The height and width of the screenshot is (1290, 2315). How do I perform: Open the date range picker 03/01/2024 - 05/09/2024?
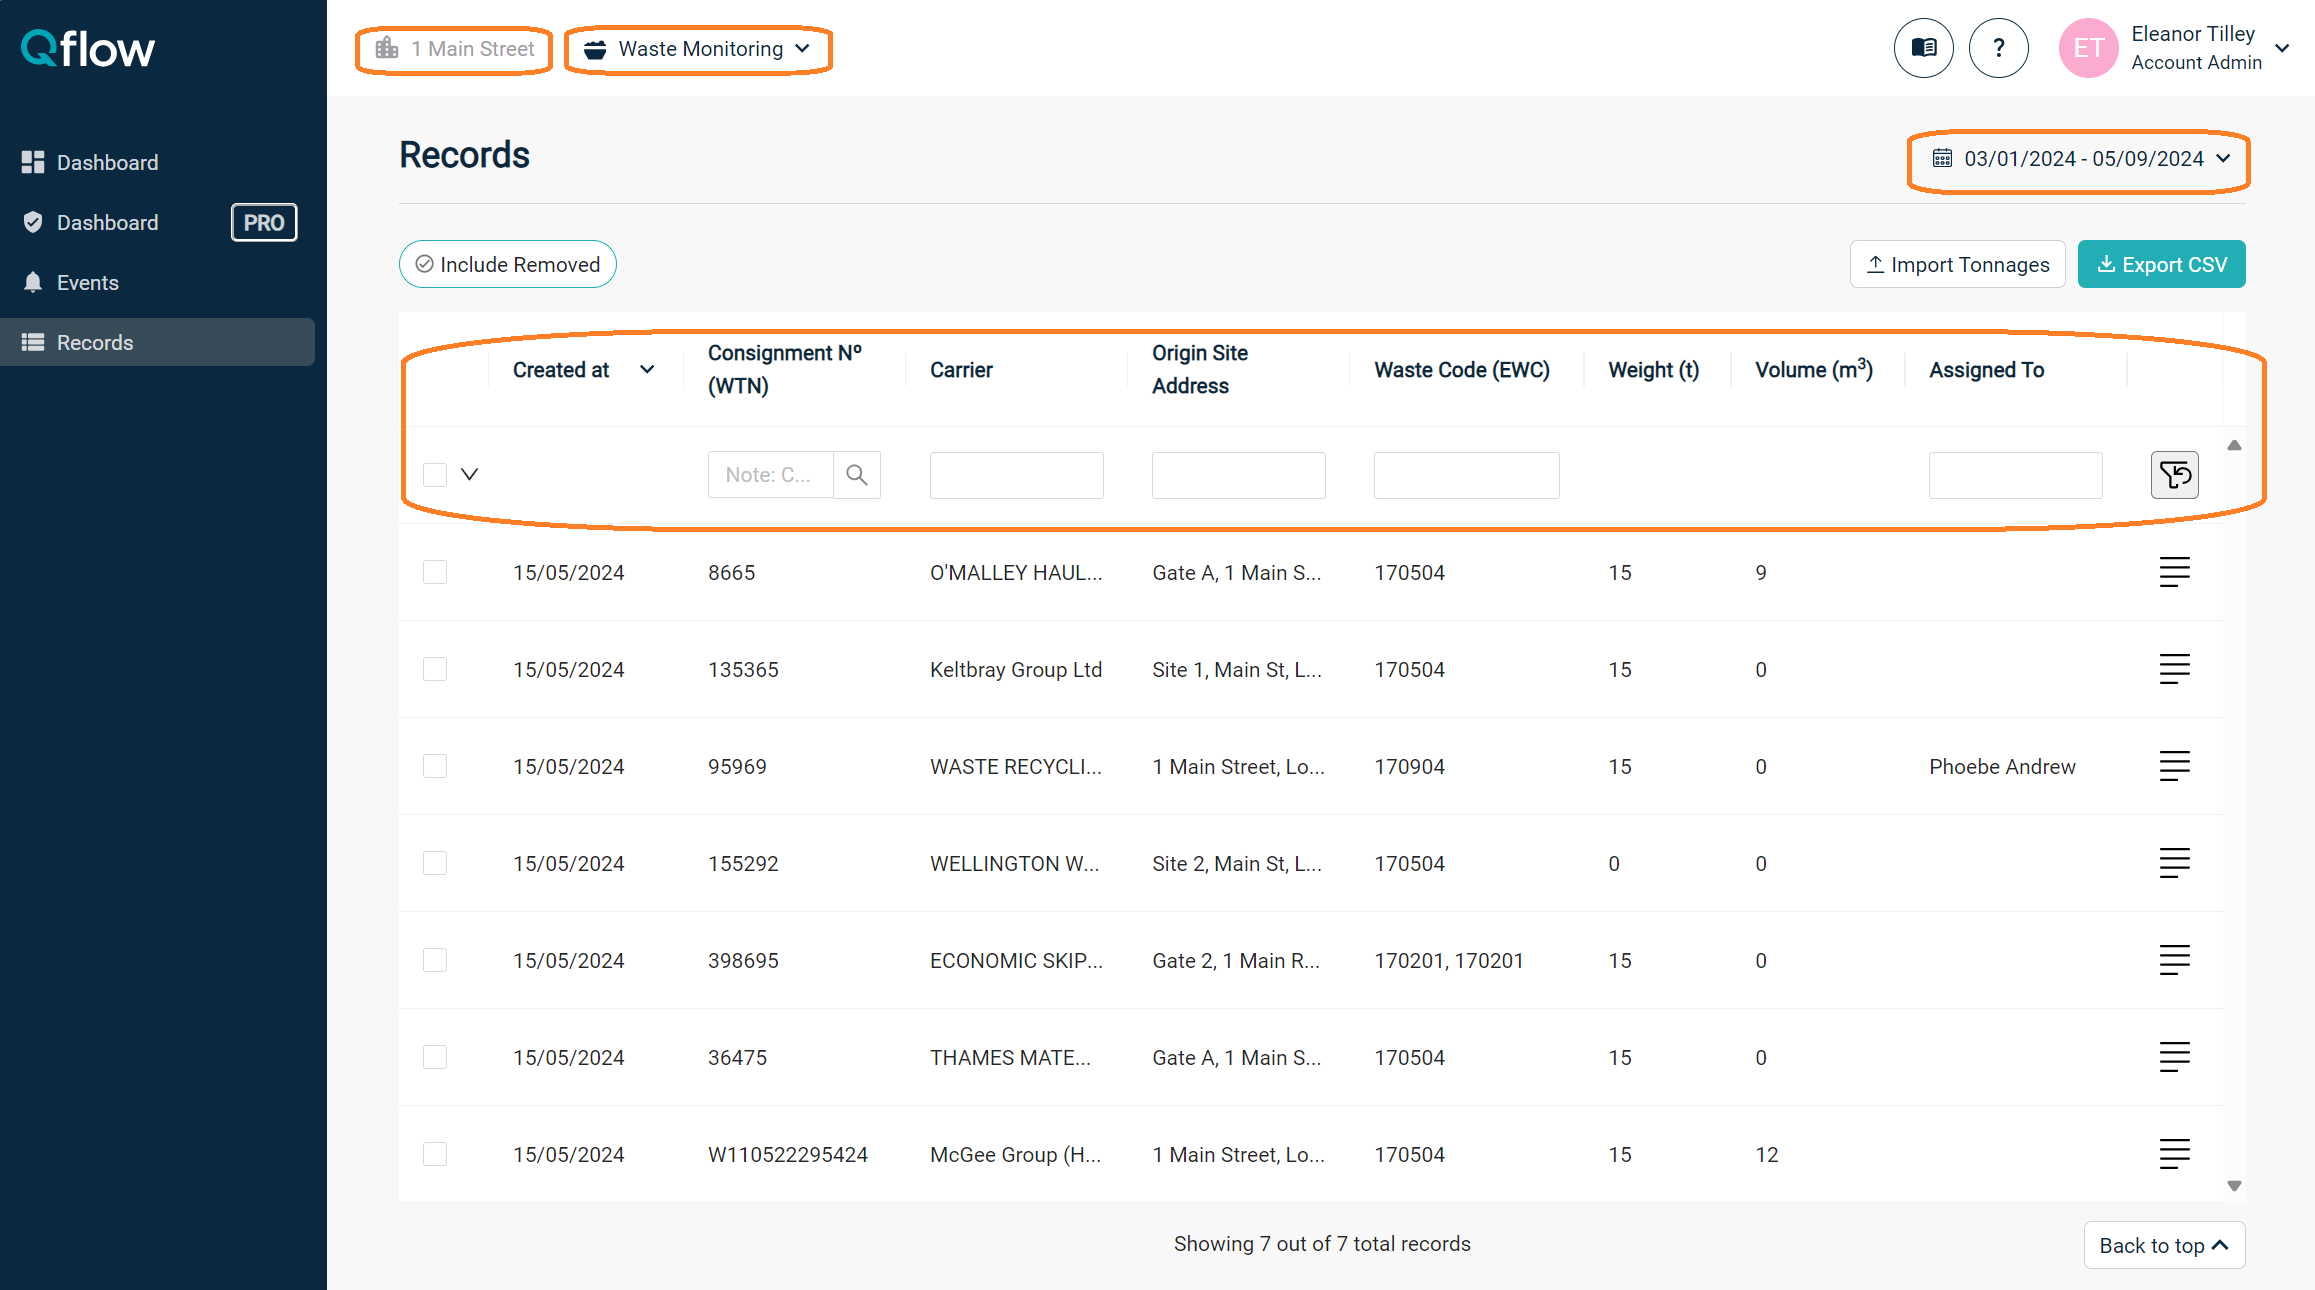(x=2080, y=159)
